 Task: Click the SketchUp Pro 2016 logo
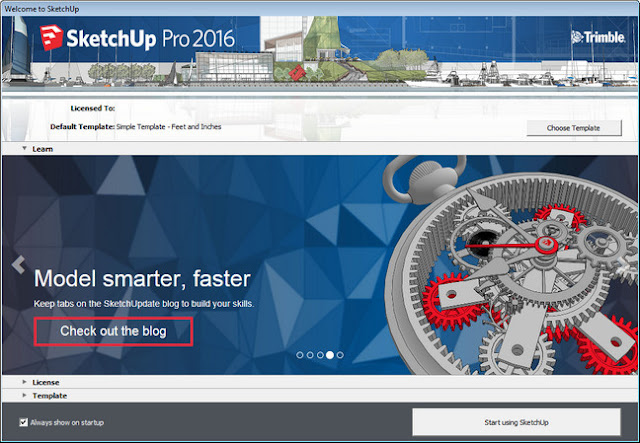point(138,38)
